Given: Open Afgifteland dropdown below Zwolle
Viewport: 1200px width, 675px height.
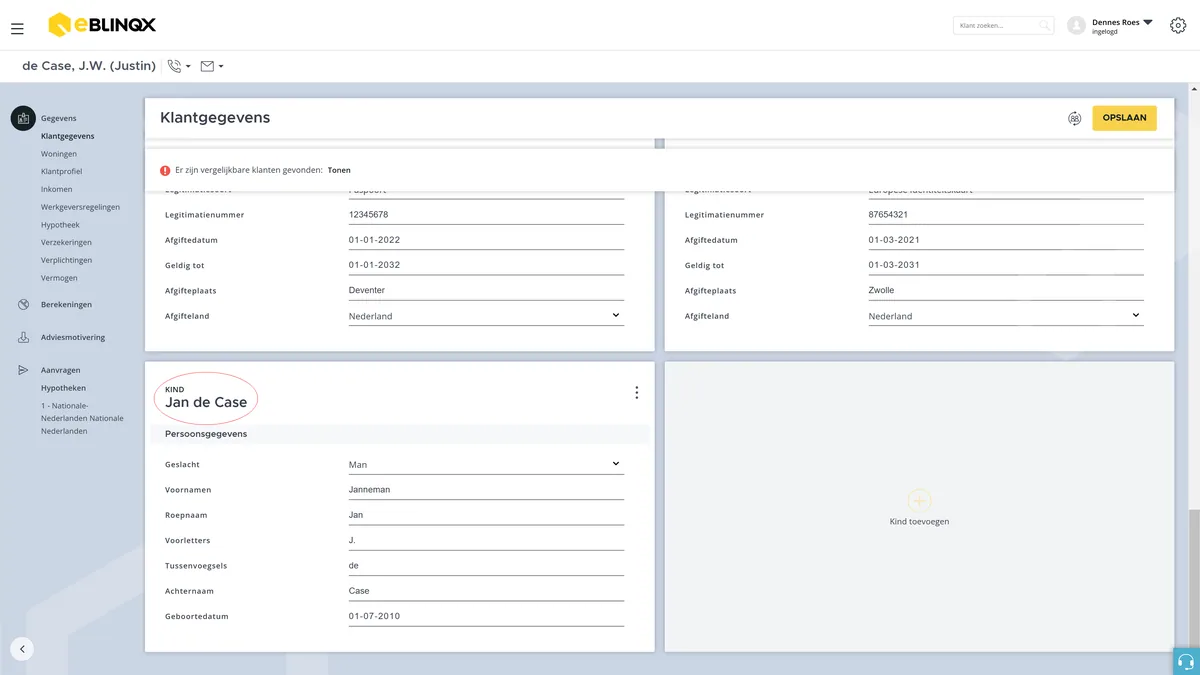Looking at the screenshot, I should (1006, 316).
